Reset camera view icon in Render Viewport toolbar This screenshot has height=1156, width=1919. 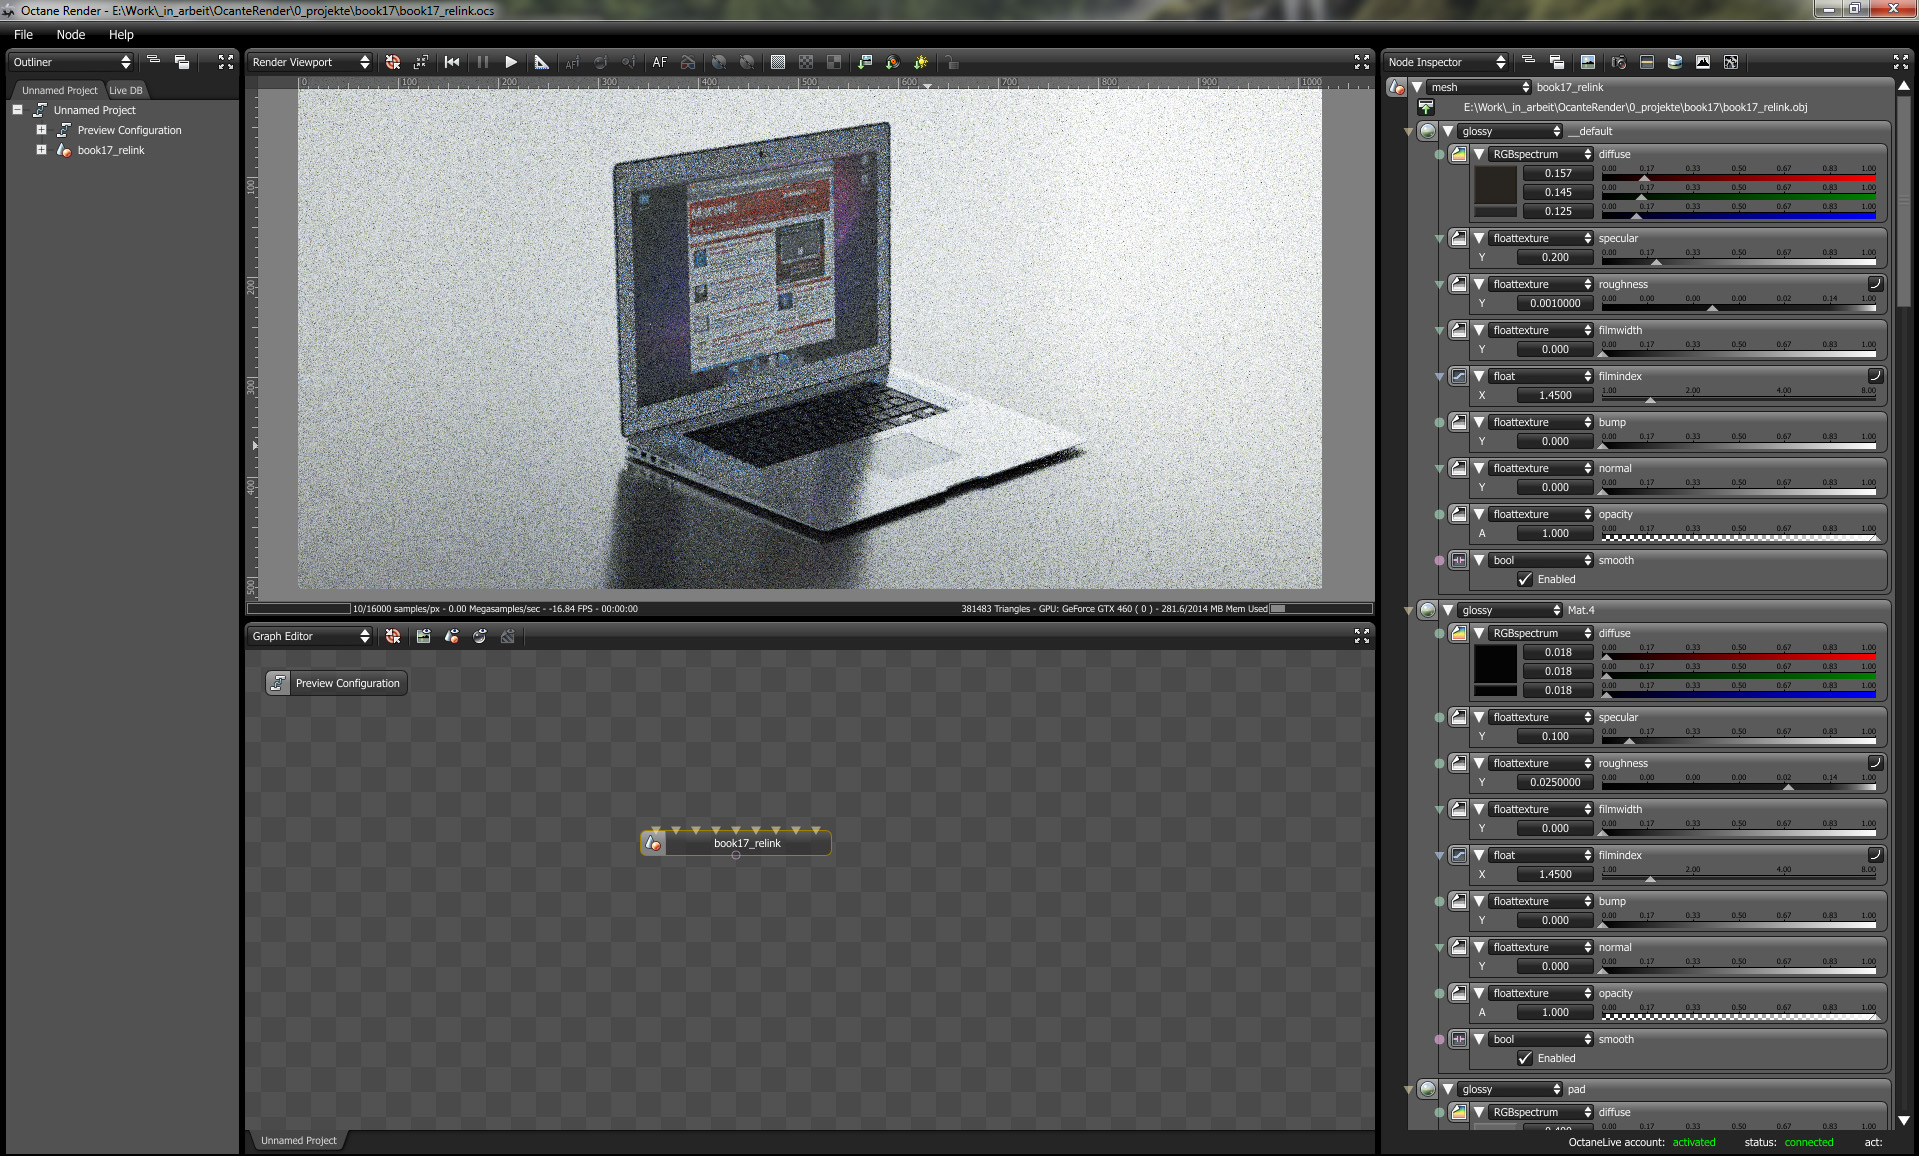[393, 62]
